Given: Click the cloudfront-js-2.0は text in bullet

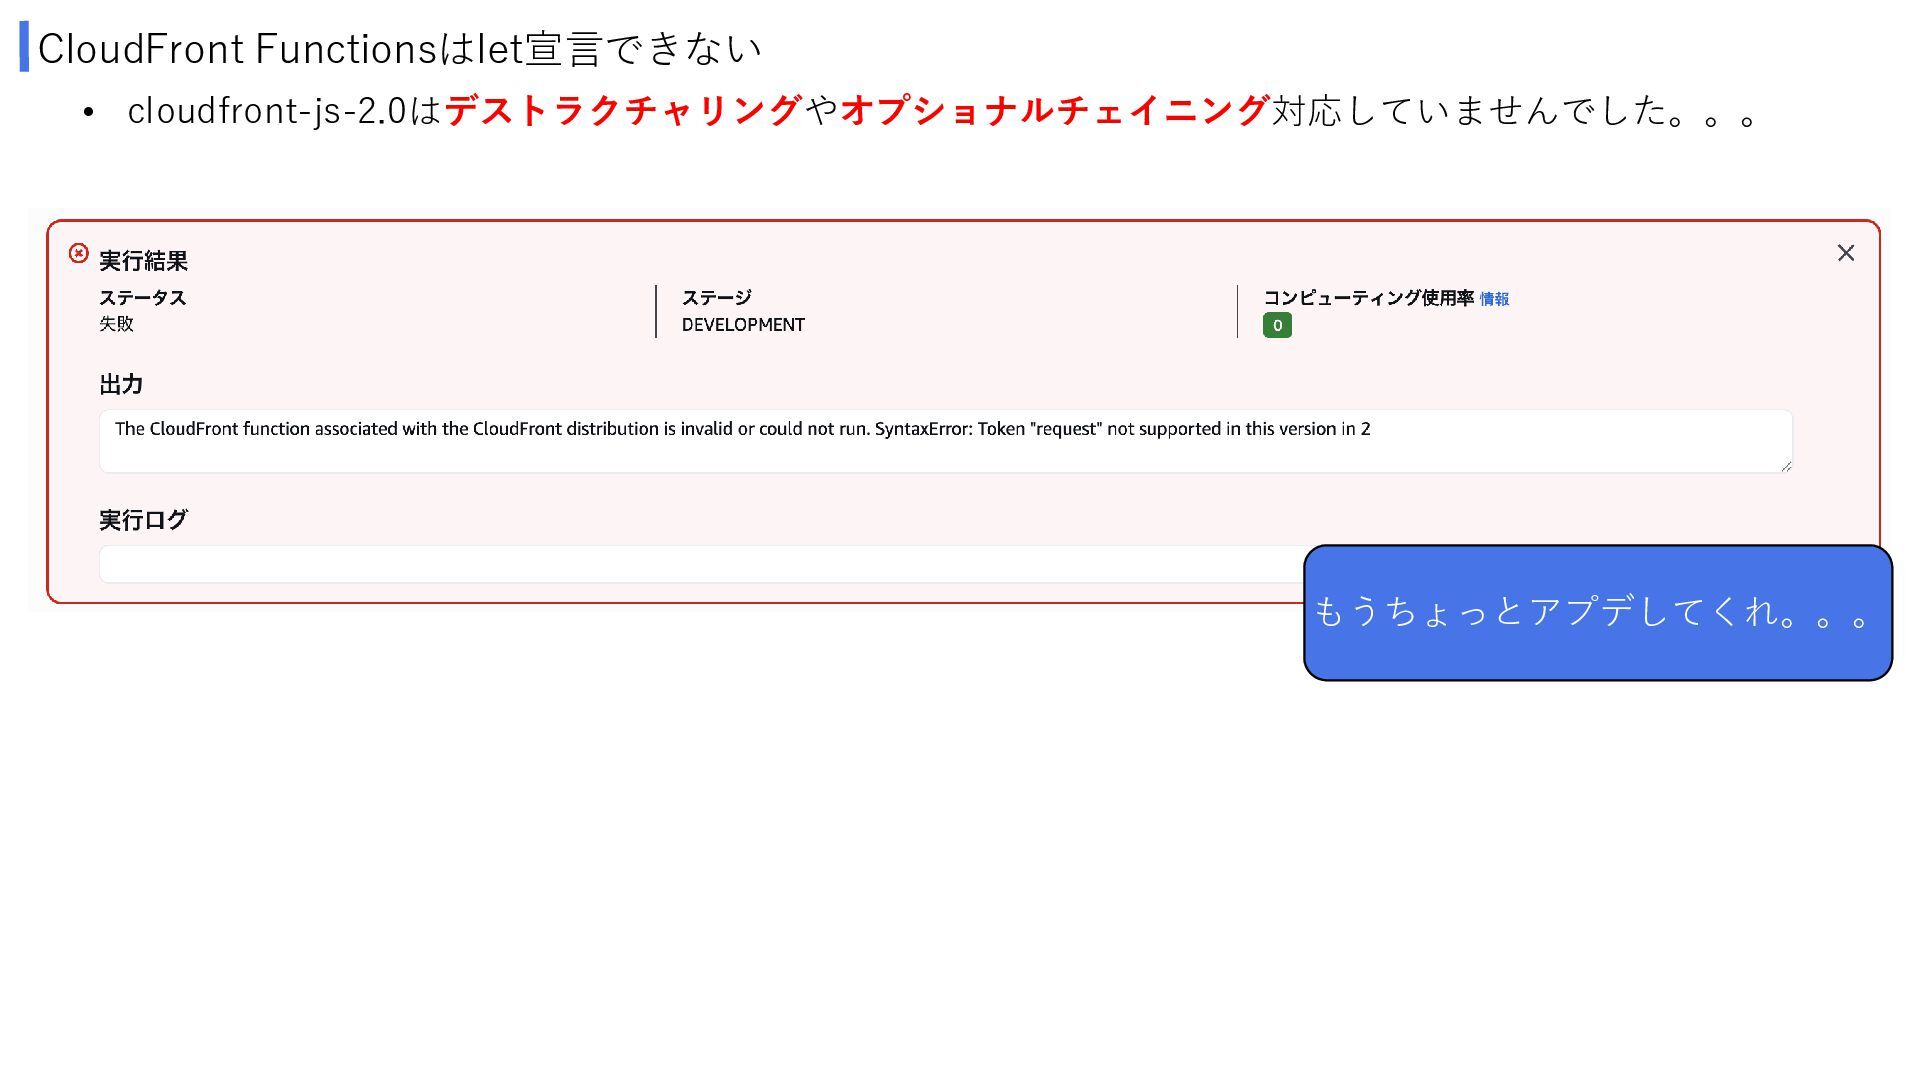Looking at the screenshot, I should (x=284, y=110).
